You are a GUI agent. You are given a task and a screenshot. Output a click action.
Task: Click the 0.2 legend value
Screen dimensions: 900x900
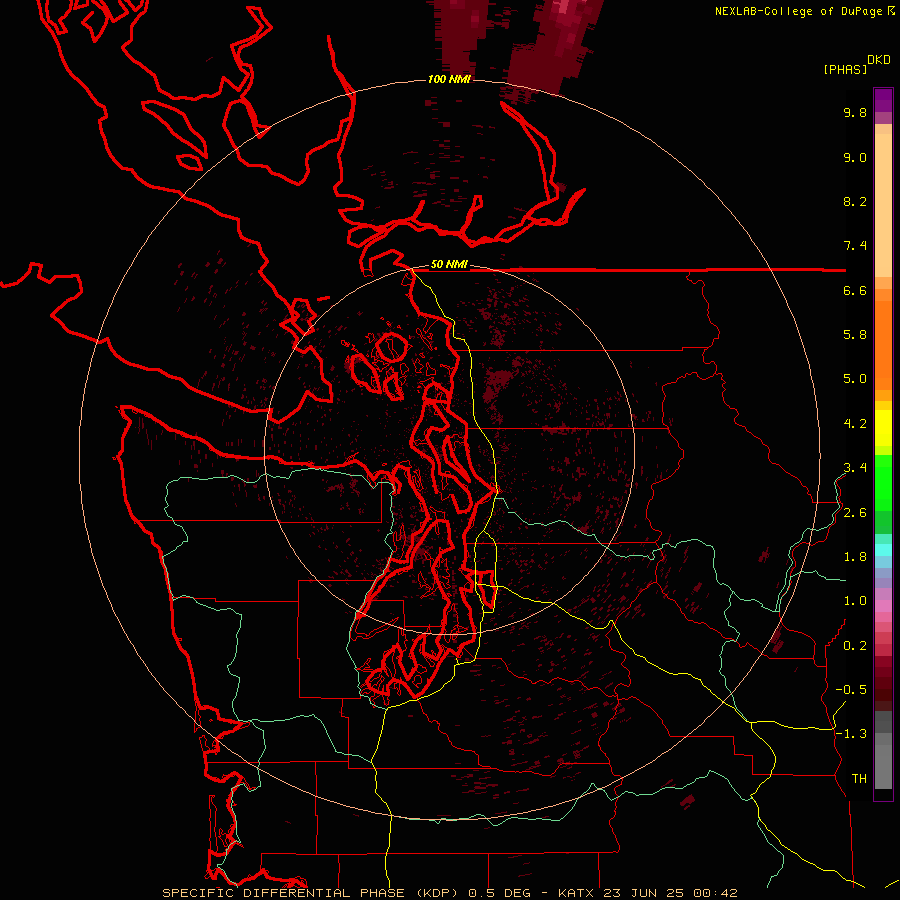point(855,646)
